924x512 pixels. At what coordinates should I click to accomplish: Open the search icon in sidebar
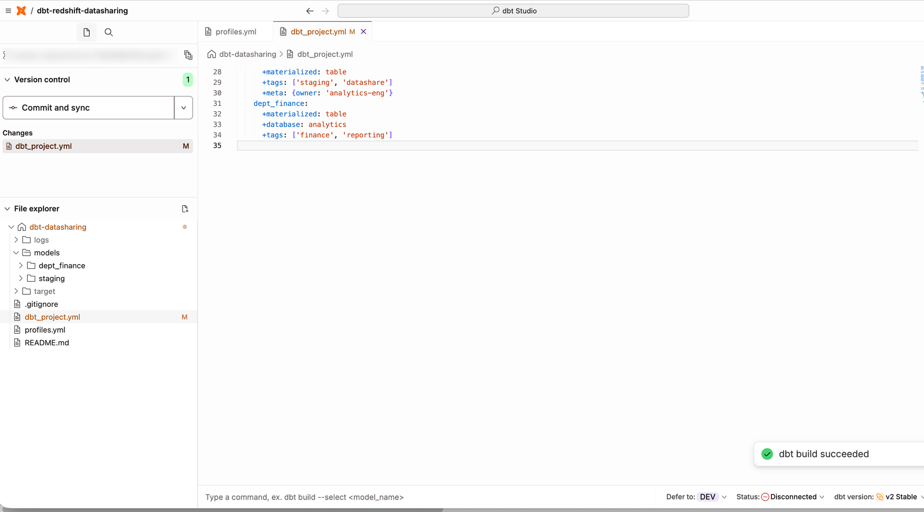(108, 32)
